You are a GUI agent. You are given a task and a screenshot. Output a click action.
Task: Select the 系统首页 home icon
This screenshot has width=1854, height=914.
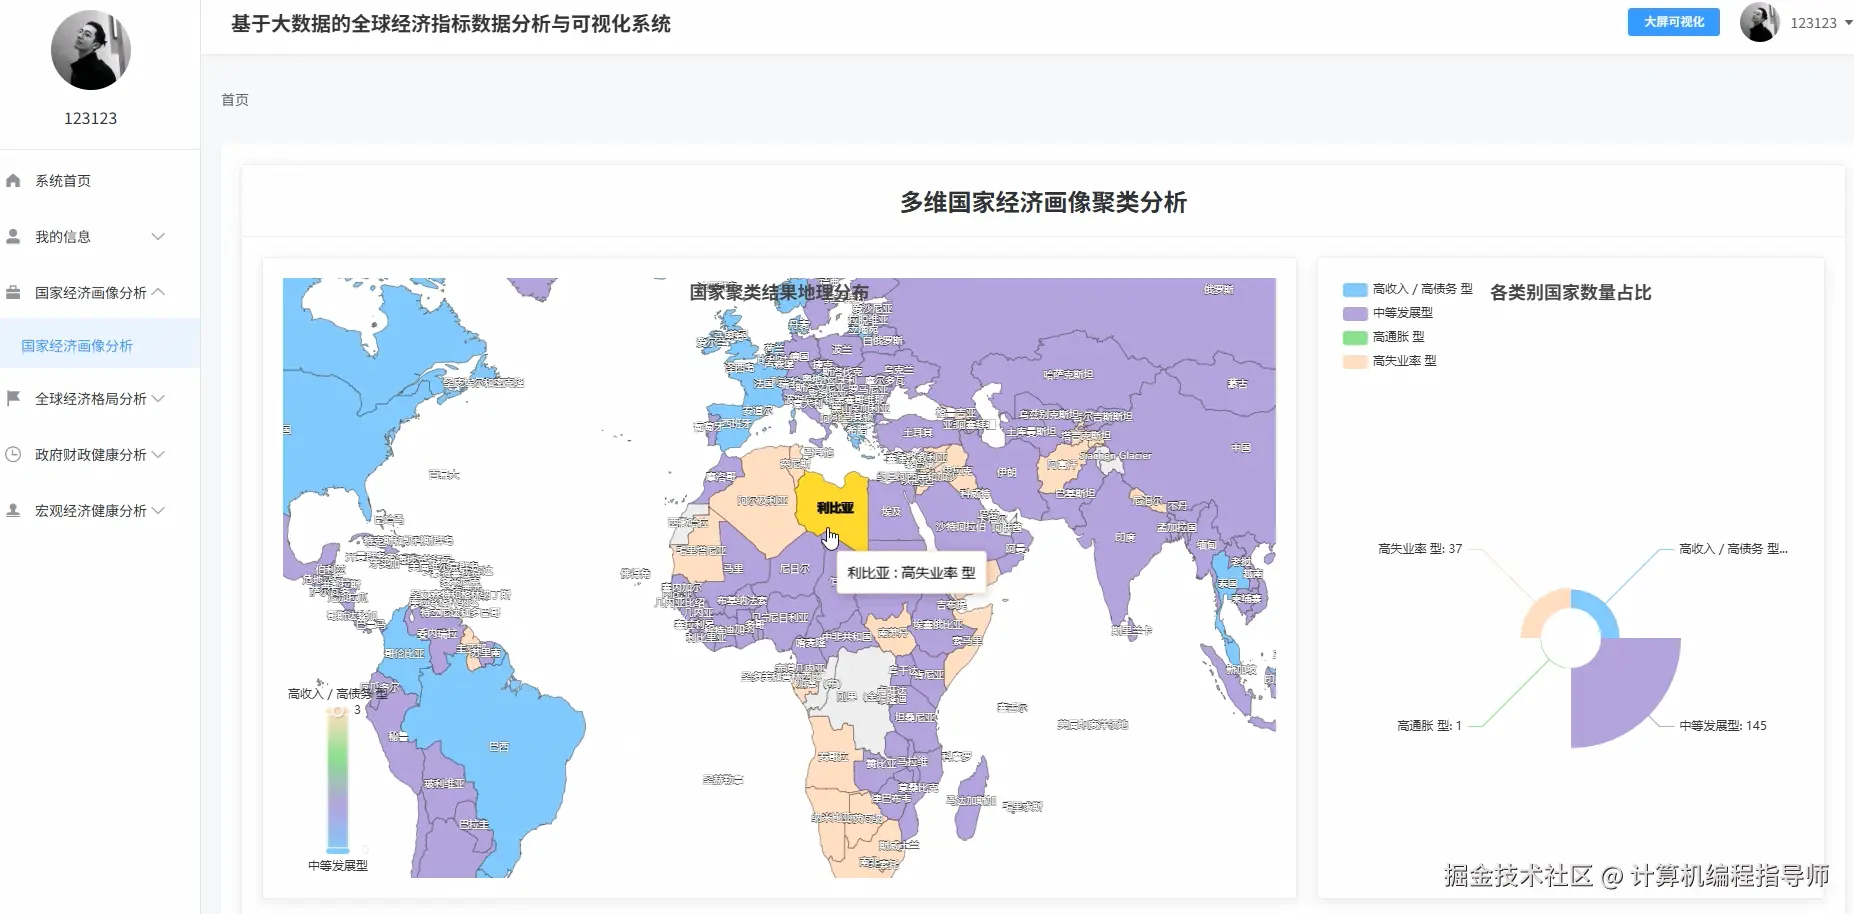pos(14,180)
